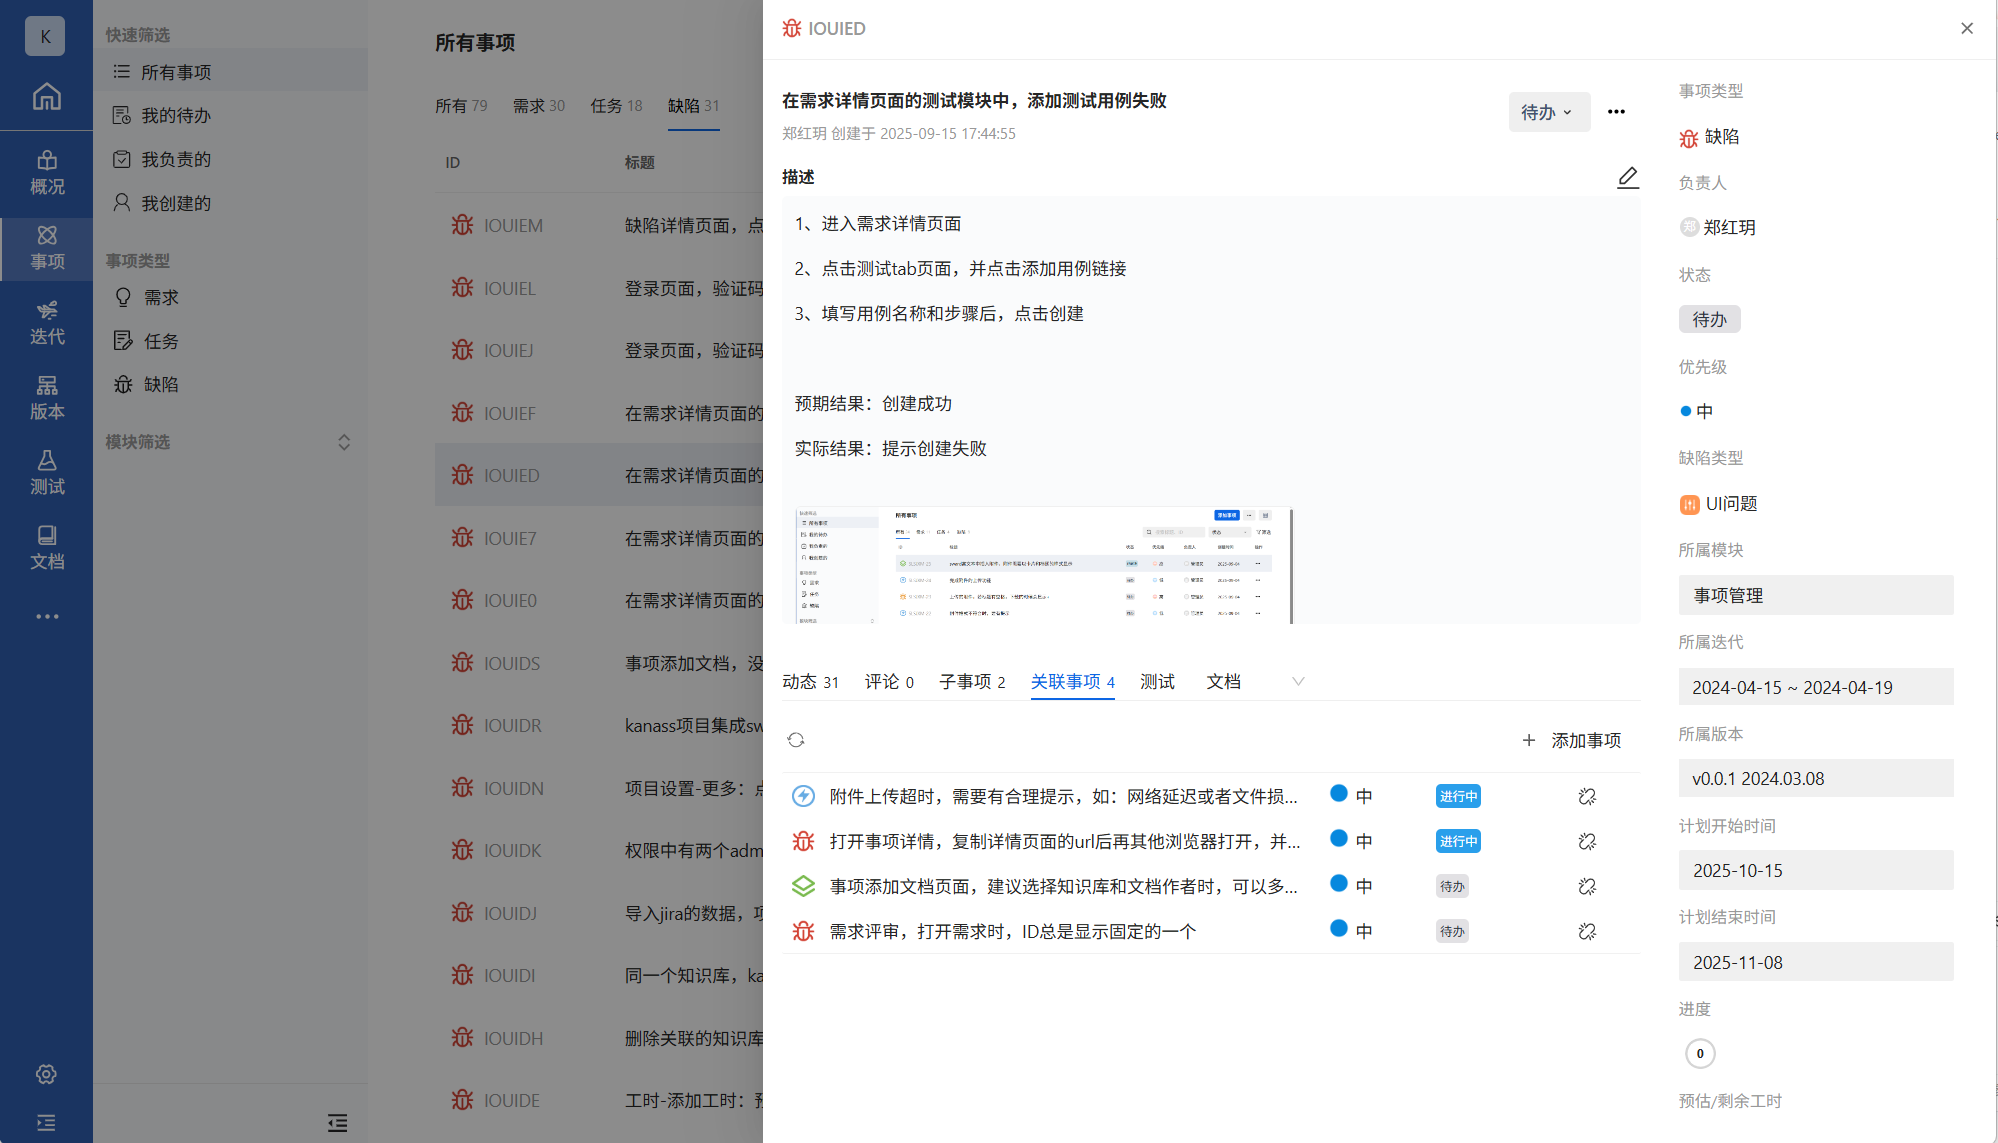This screenshot has width=1998, height=1143.
Task: Go to the 测试 sidebar section
Action: (x=46, y=473)
